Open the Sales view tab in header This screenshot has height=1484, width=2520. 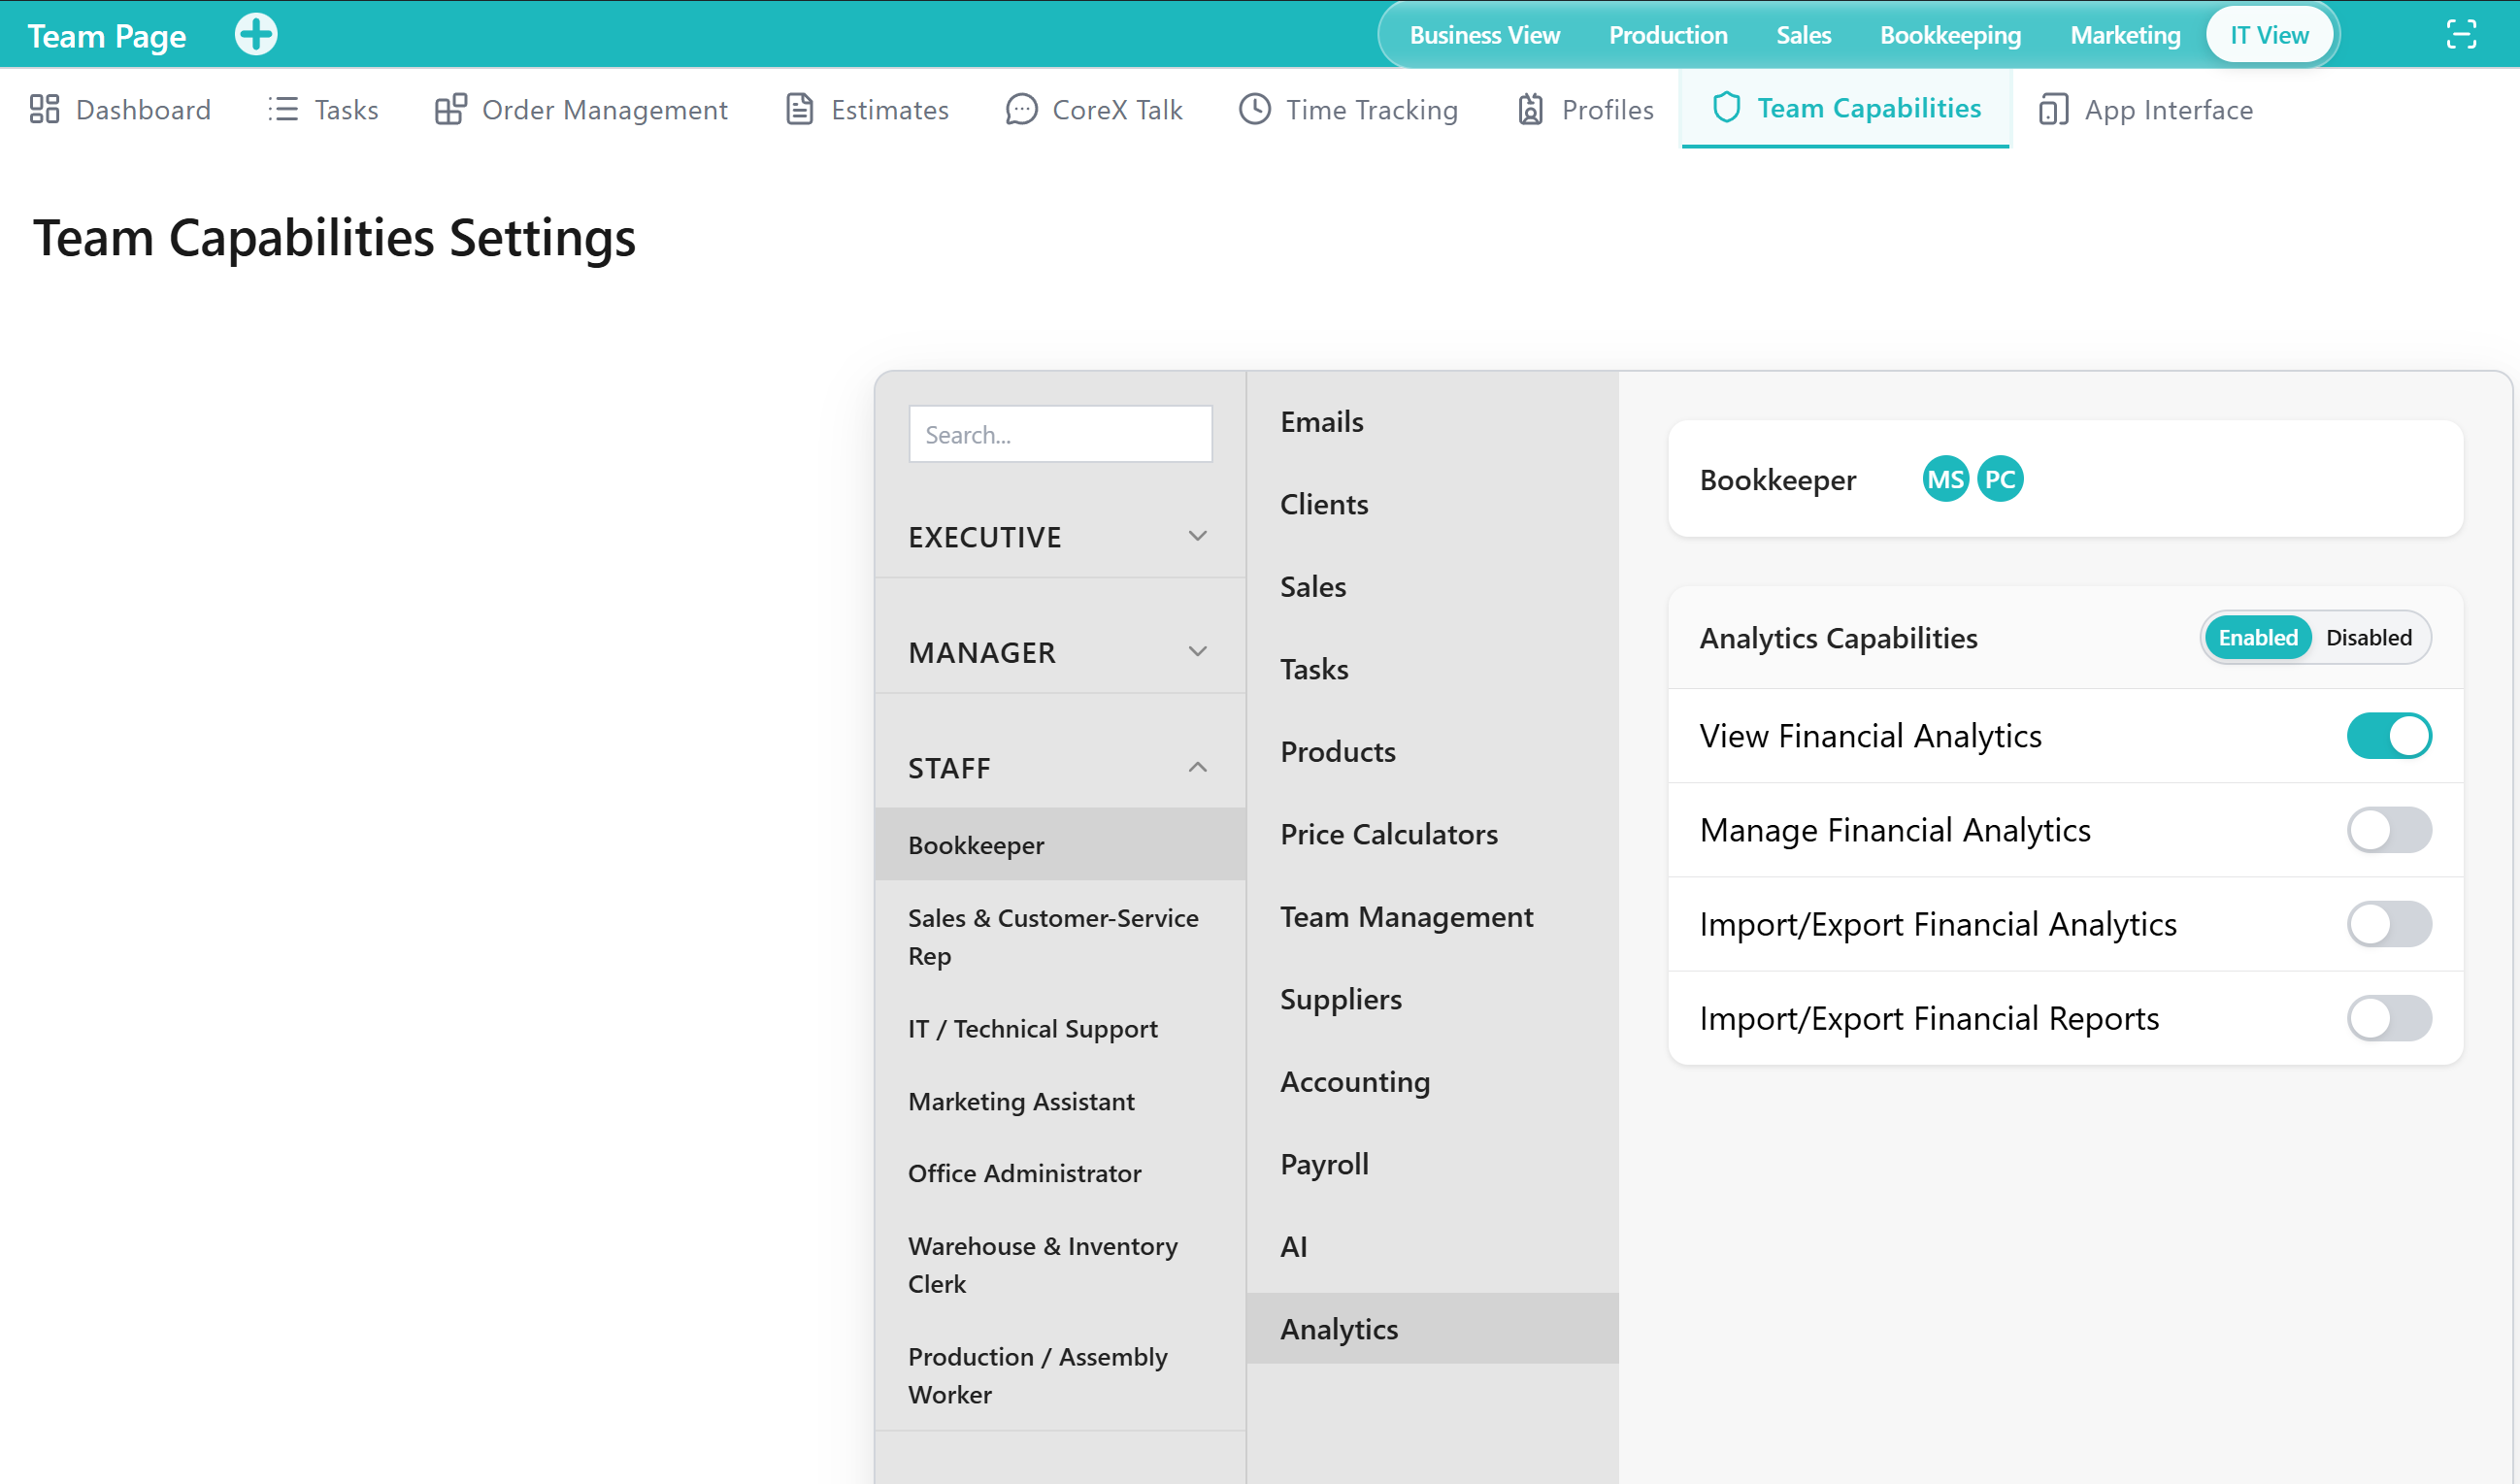pos(1803,35)
